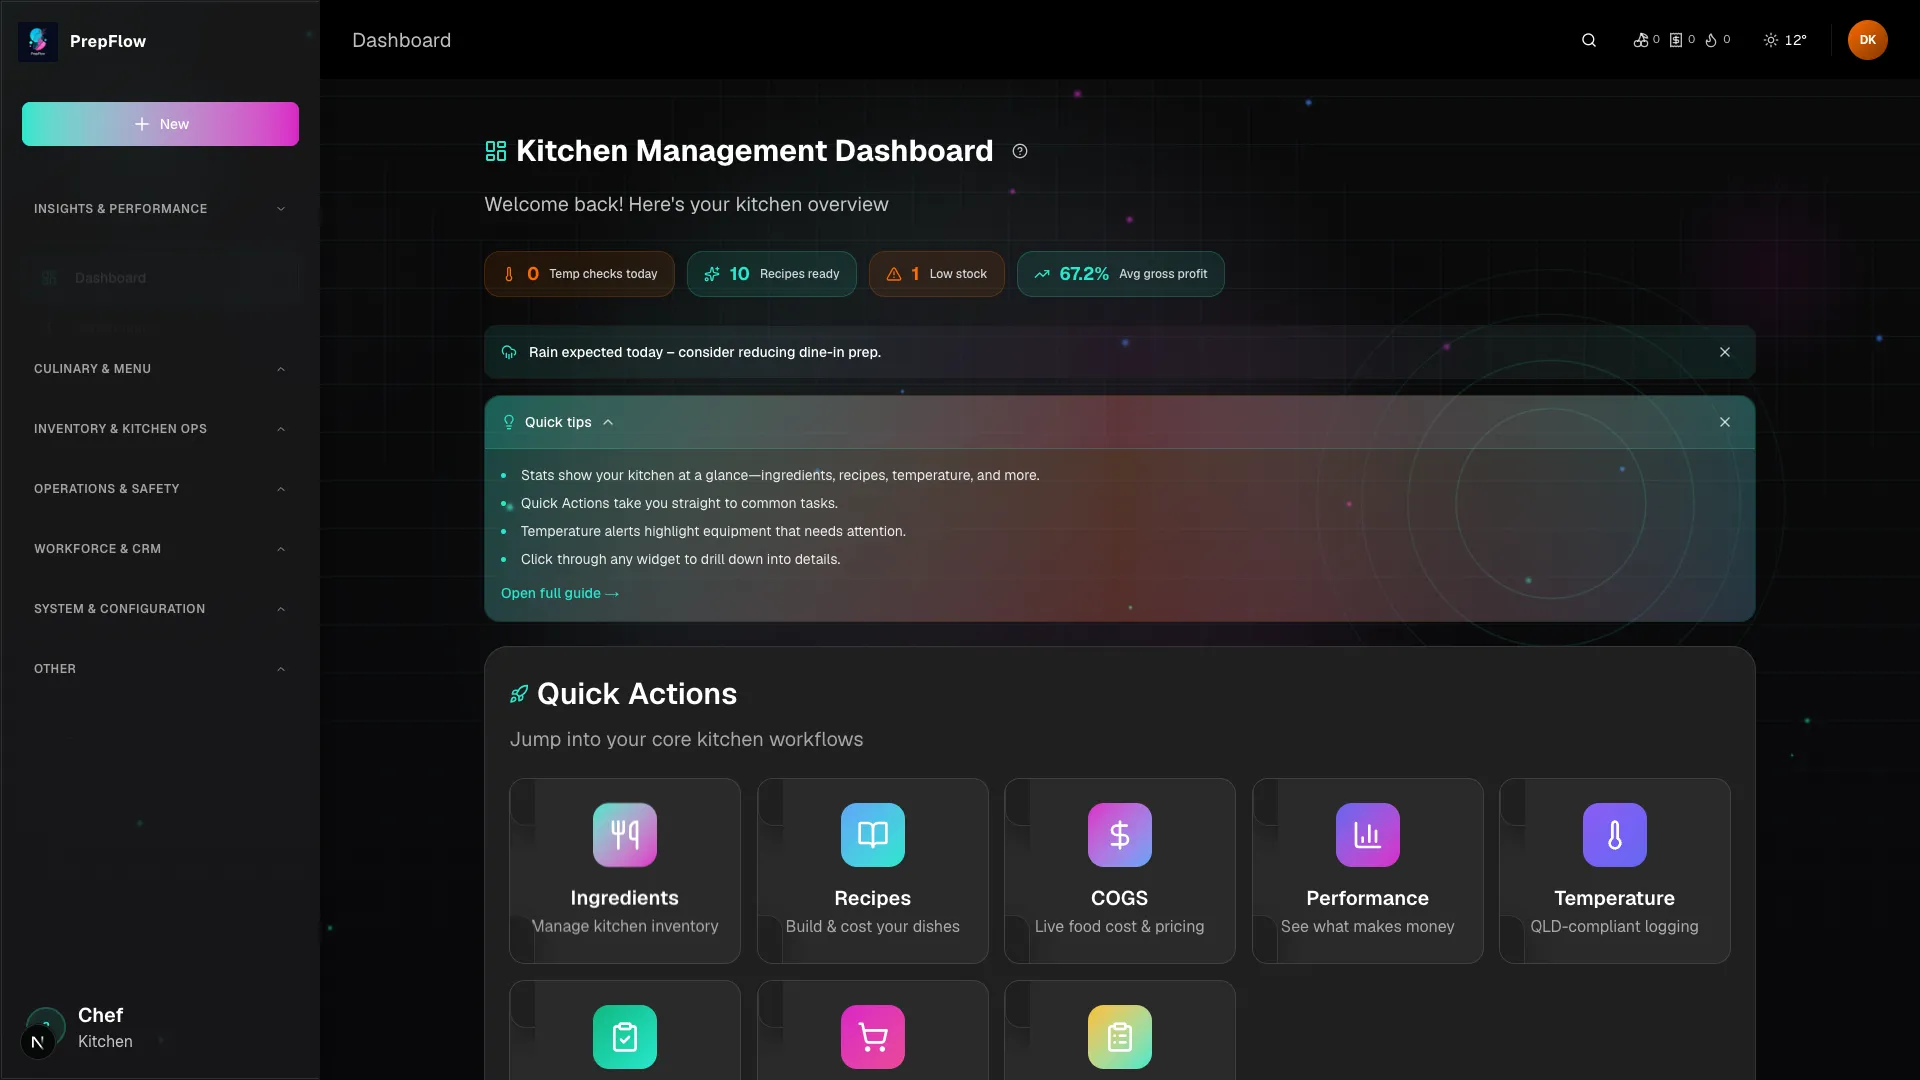Image resolution: width=1920 pixels, height=1080 pixels.
Task: Open the 67.2% Avg gross profit stat
Action: coord(1120,274)
